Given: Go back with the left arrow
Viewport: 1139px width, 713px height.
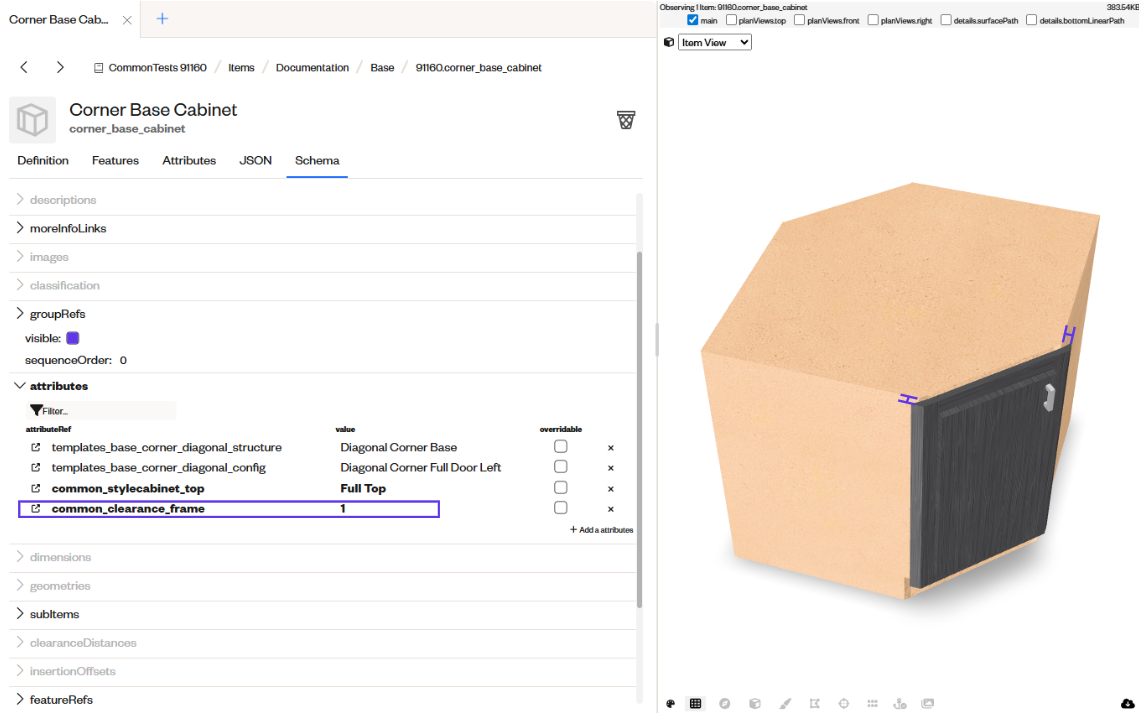Looking at the screenshot, I should click(24, 68).
